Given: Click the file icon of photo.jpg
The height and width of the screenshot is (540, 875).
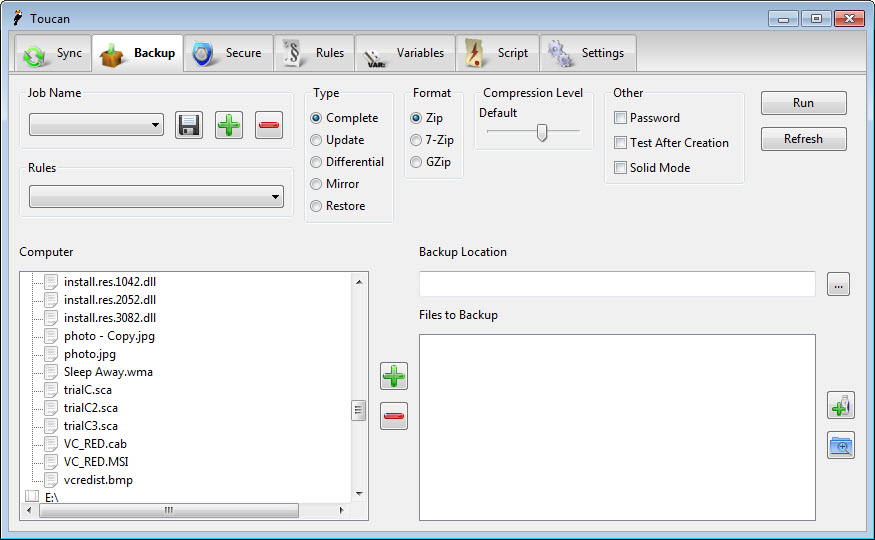Looking at the screenshot, I should [x=51, y=354].
